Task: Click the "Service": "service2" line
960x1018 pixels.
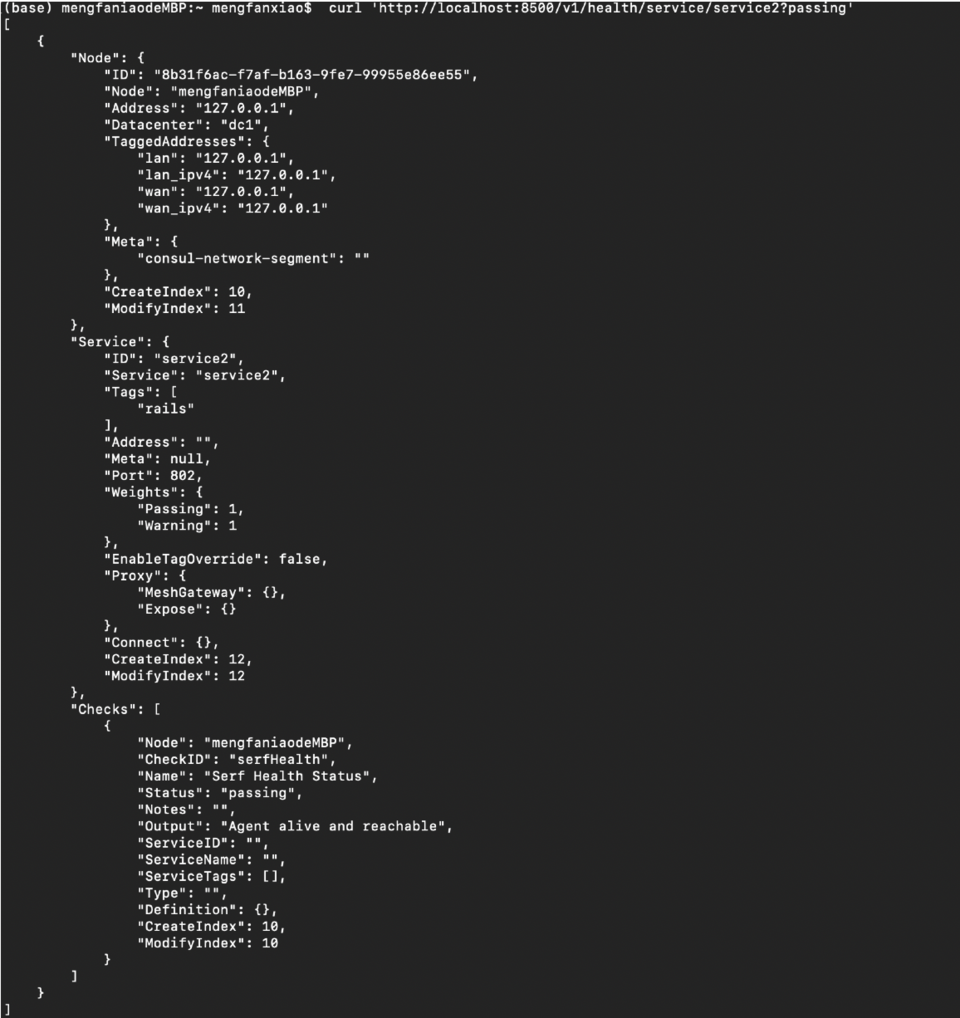Action: click(x=195, y=375)
